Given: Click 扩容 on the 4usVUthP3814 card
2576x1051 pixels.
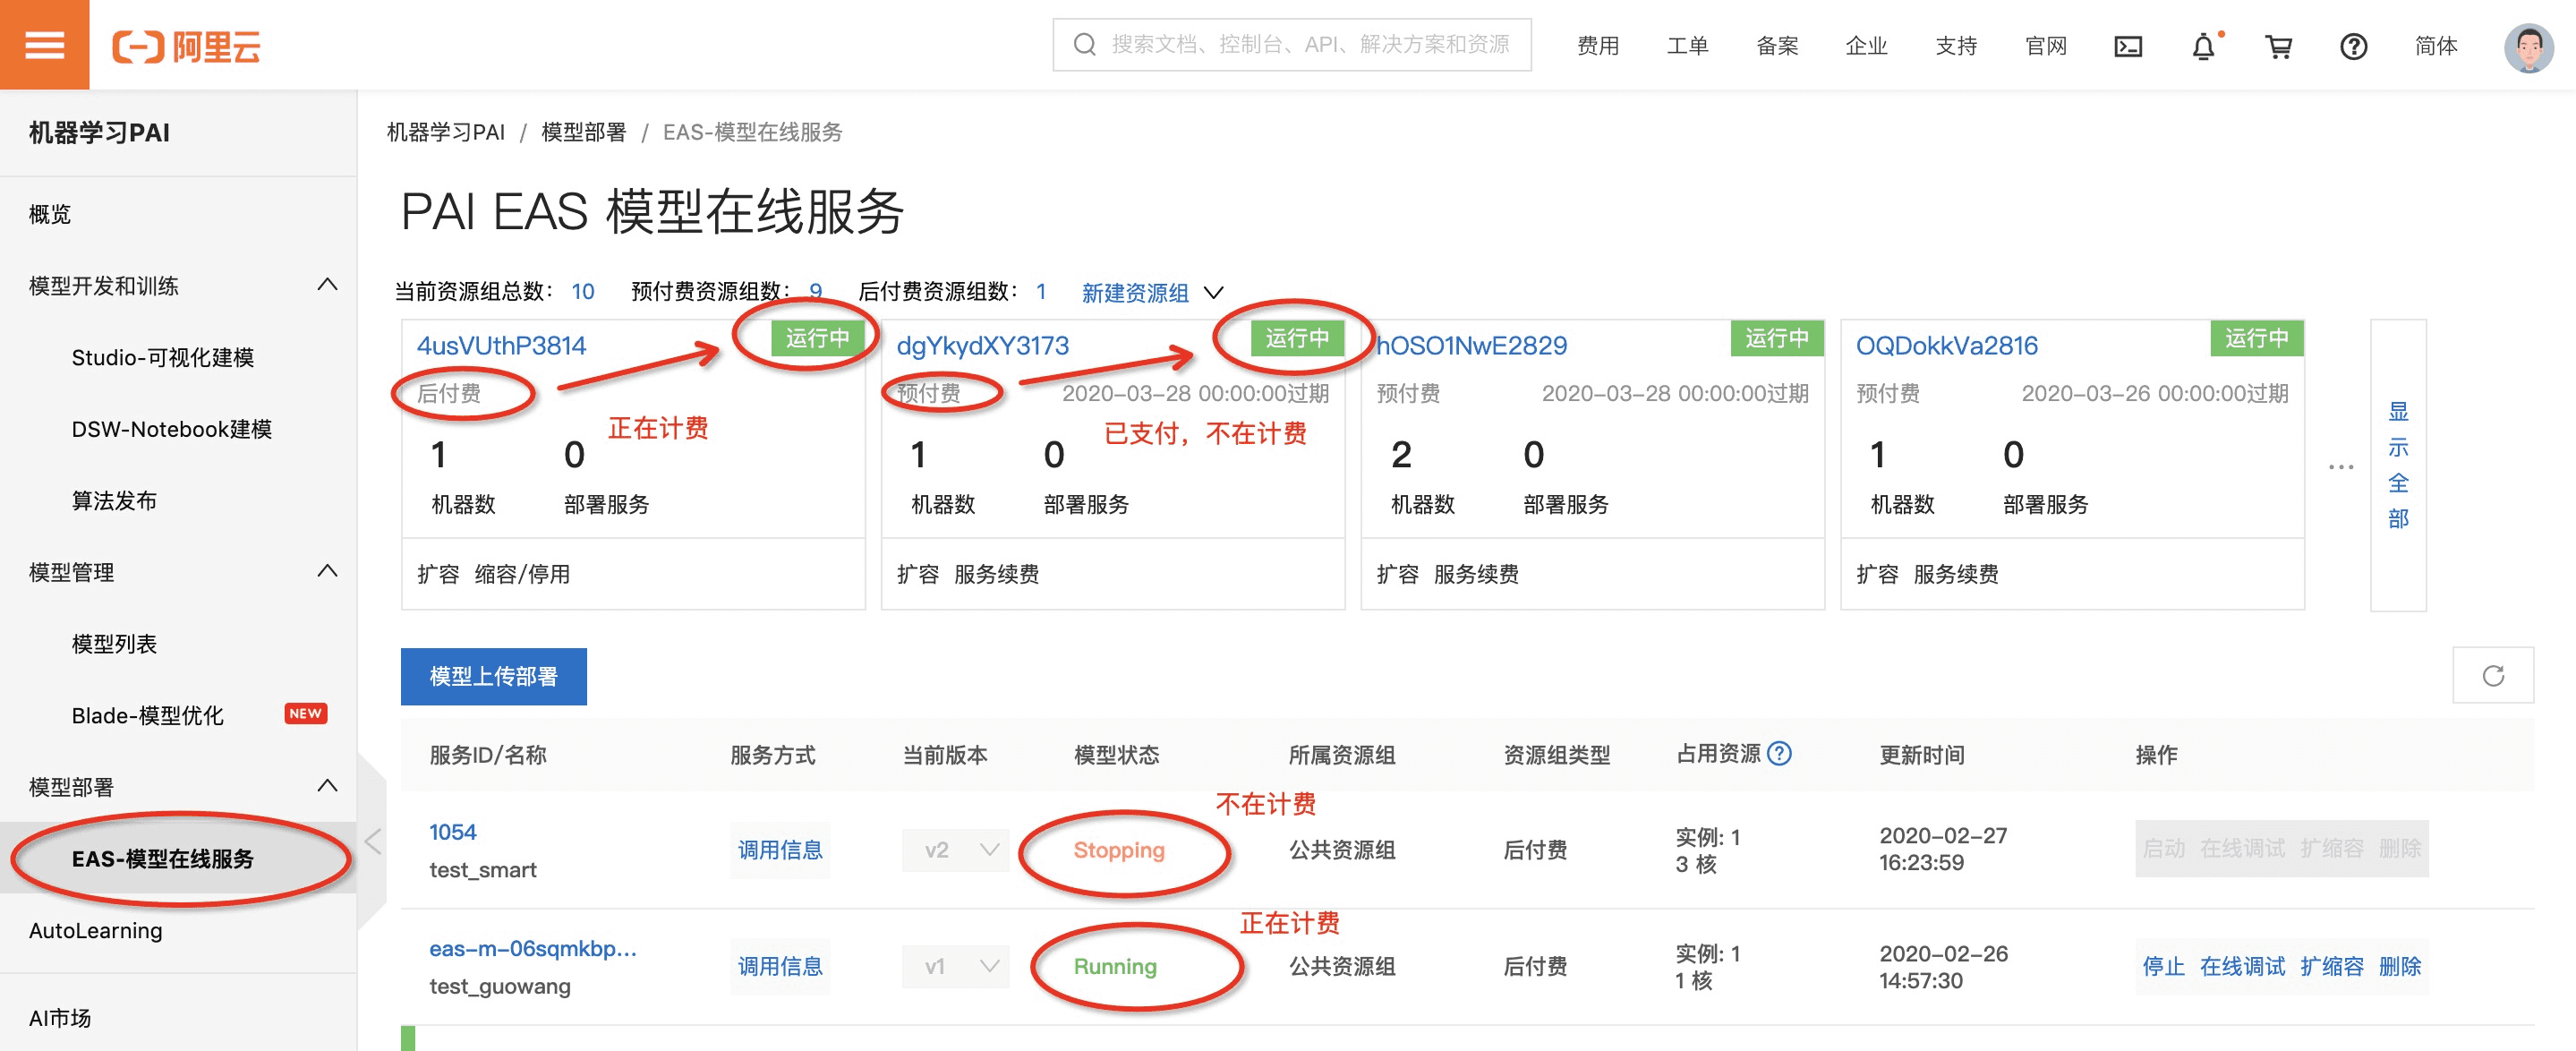Looking at the screenshot, I should pyautogui.click(x=437, y=573).
